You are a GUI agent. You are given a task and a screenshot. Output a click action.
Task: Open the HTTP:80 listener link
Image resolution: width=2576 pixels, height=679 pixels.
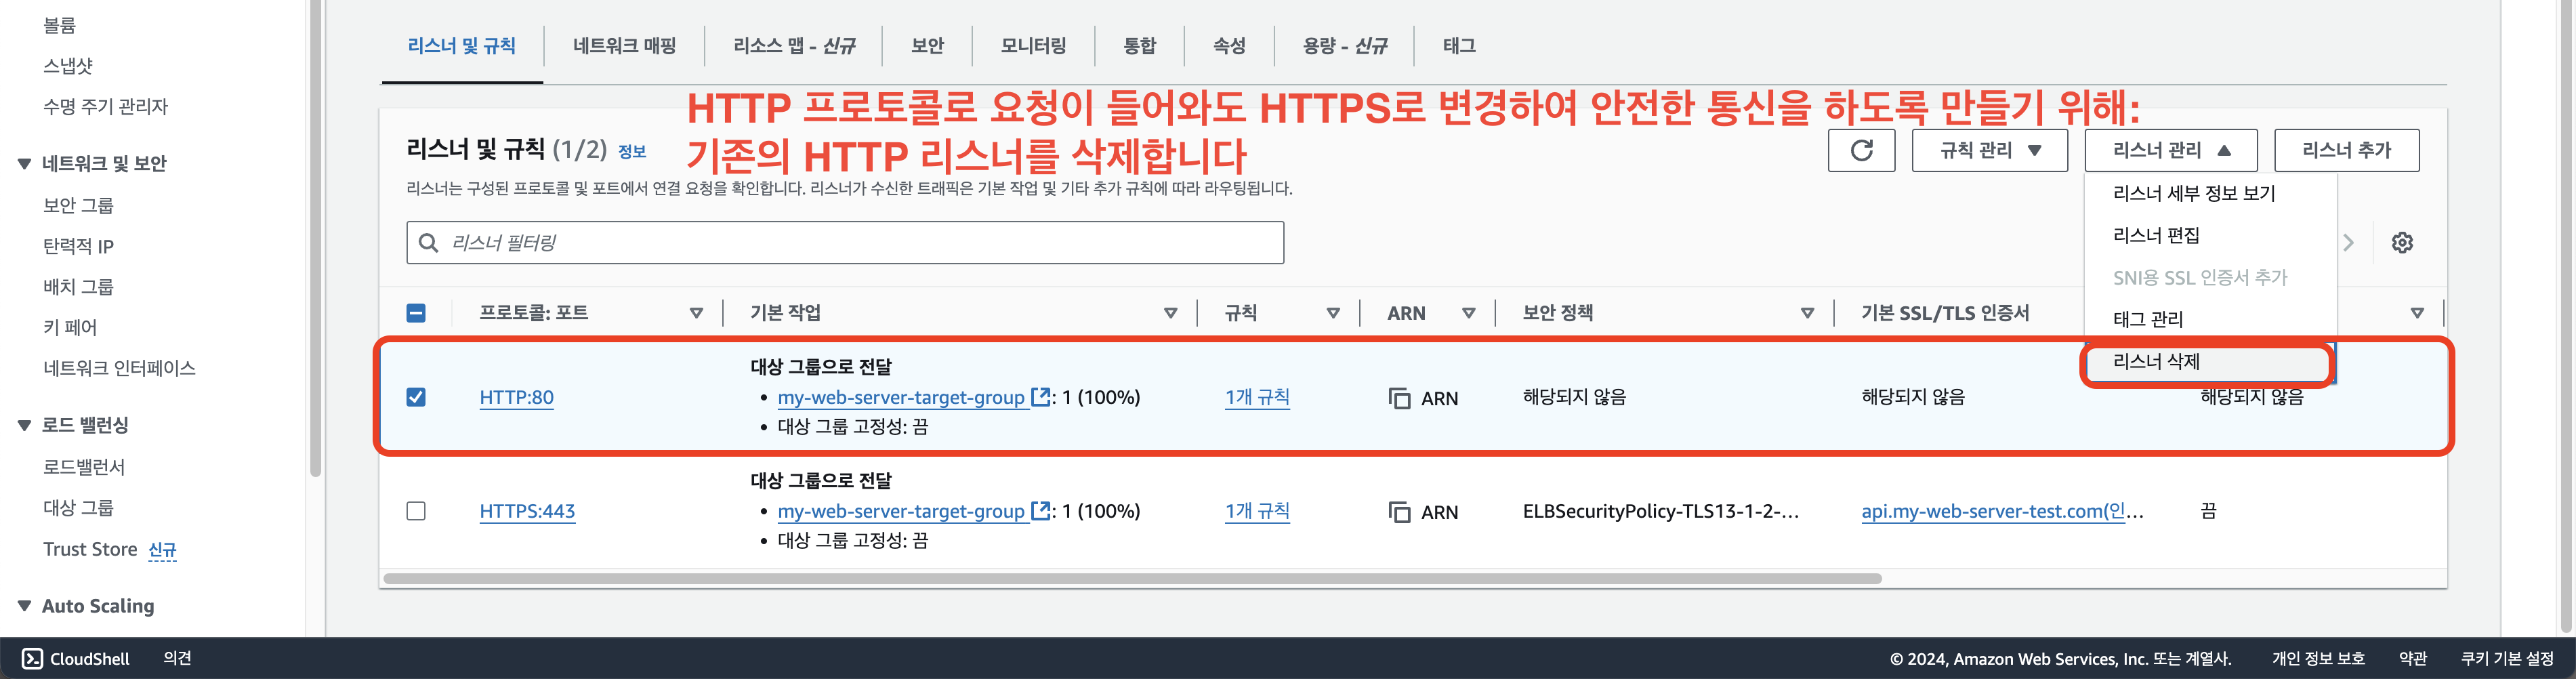(x=516, y=397)
